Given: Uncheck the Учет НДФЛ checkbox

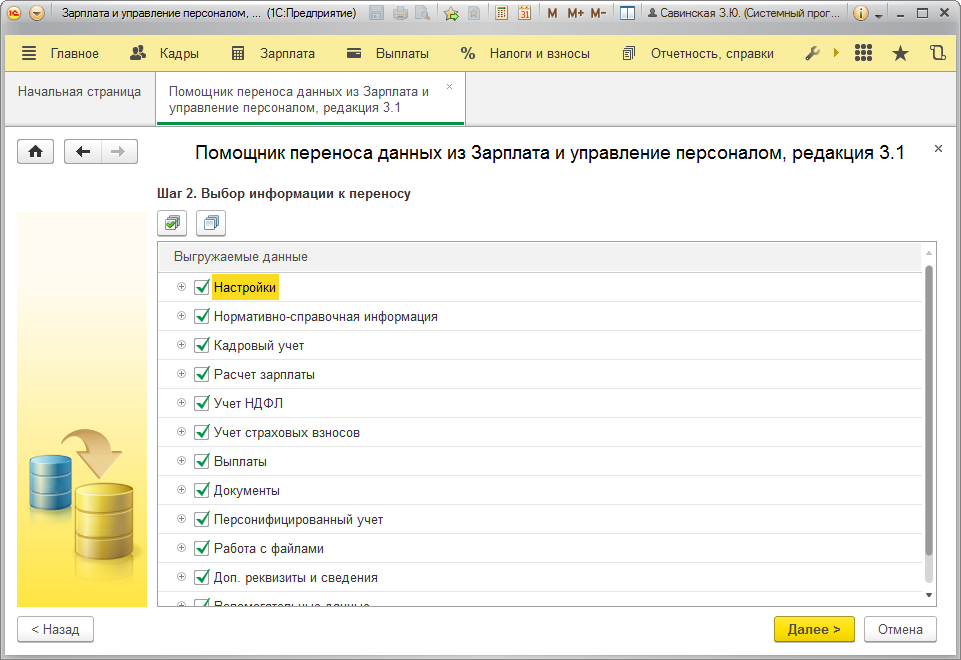Looking at the screenshot, I should pos(202,403).
